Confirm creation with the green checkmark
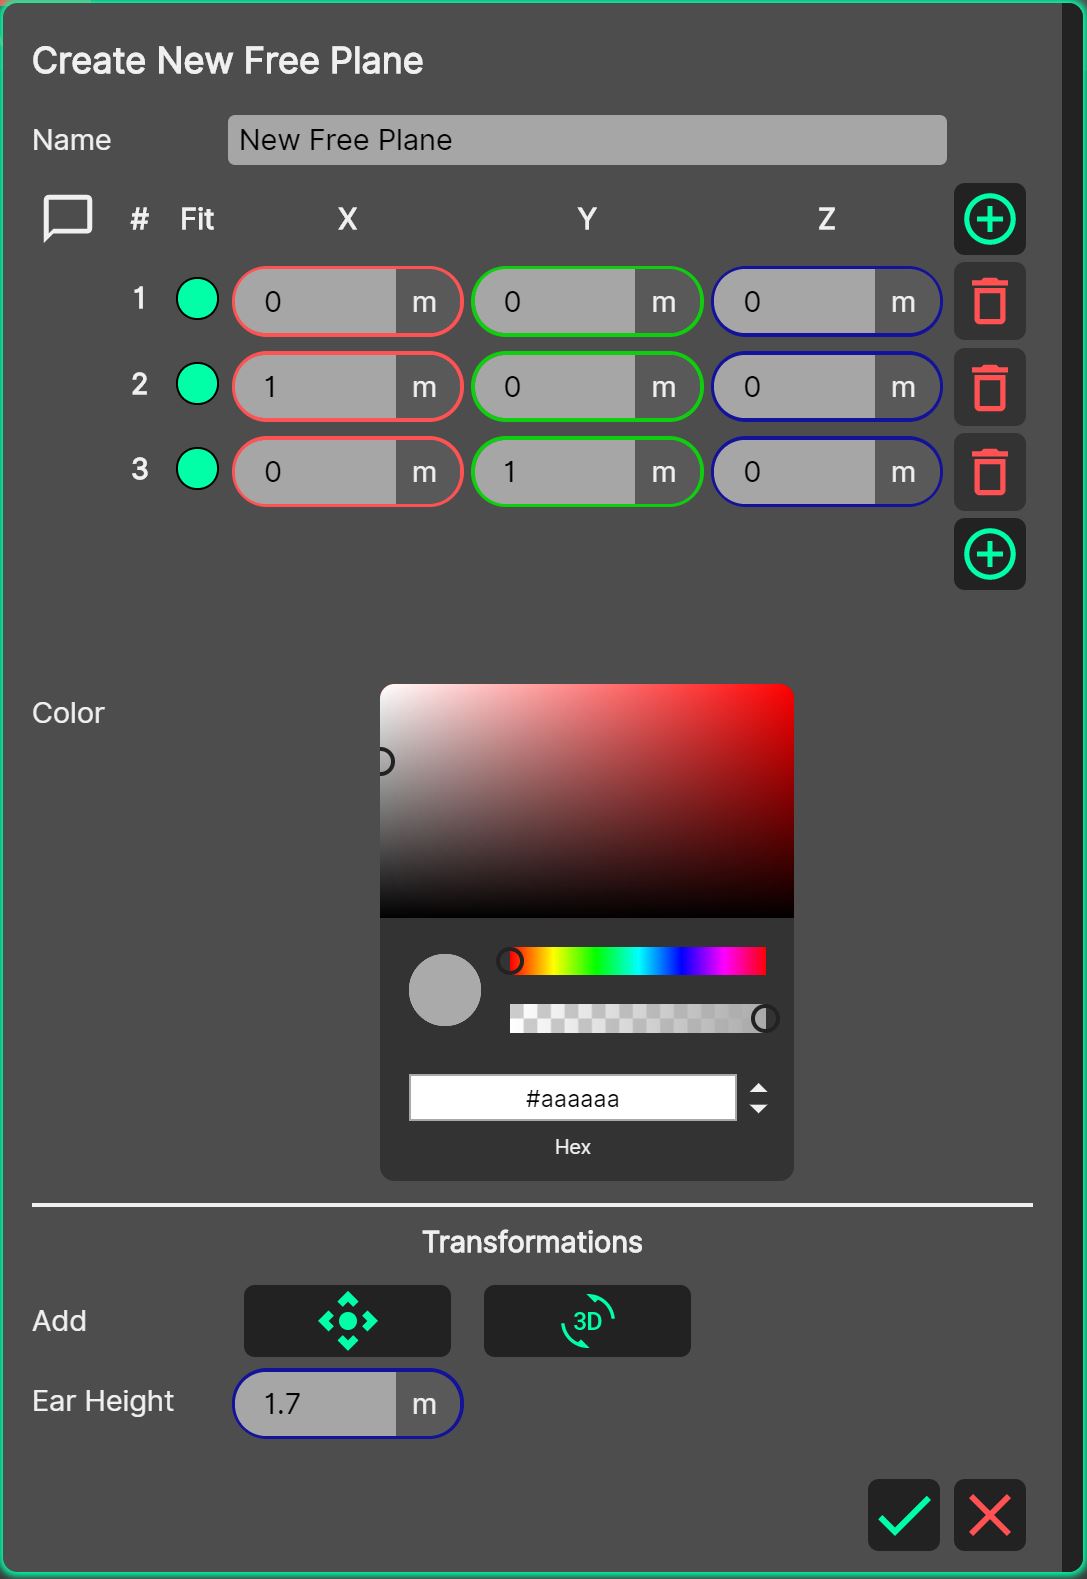 [x=904, y=1515]
